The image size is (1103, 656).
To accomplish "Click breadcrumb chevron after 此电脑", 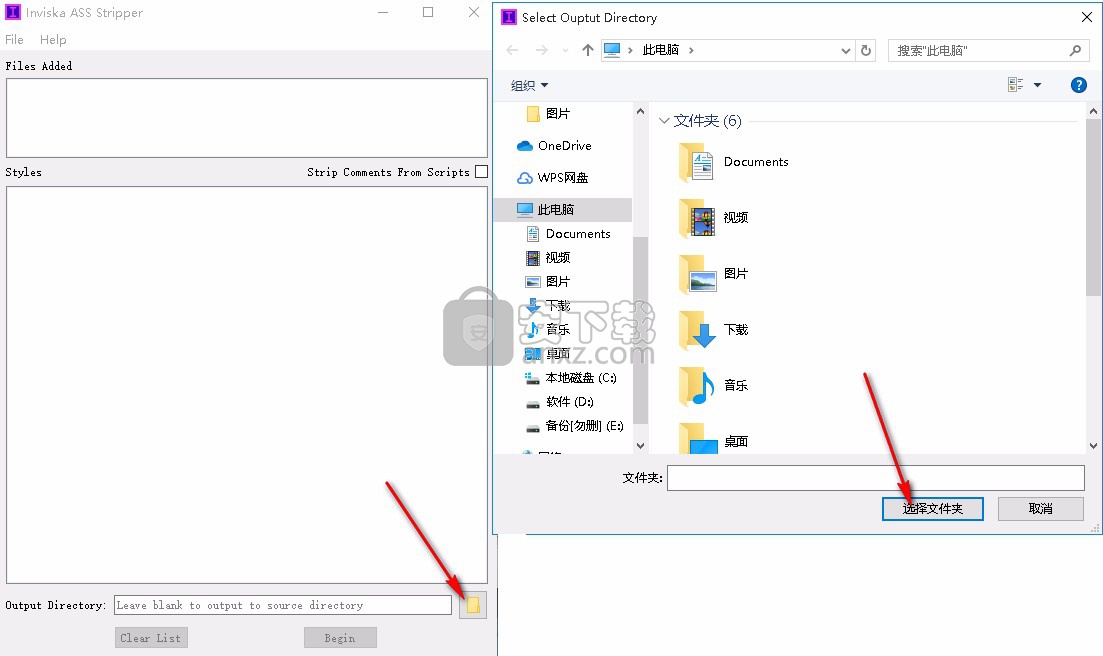I will pyautogui.click(x=691, y=50).
